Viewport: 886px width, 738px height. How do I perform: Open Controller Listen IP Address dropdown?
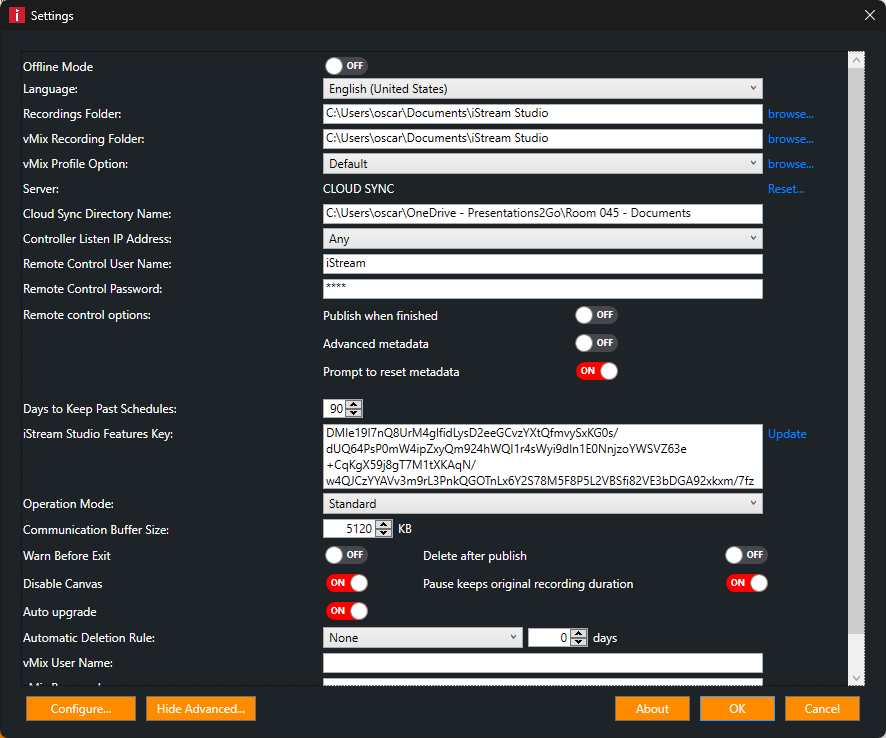(x=542, y=238)
